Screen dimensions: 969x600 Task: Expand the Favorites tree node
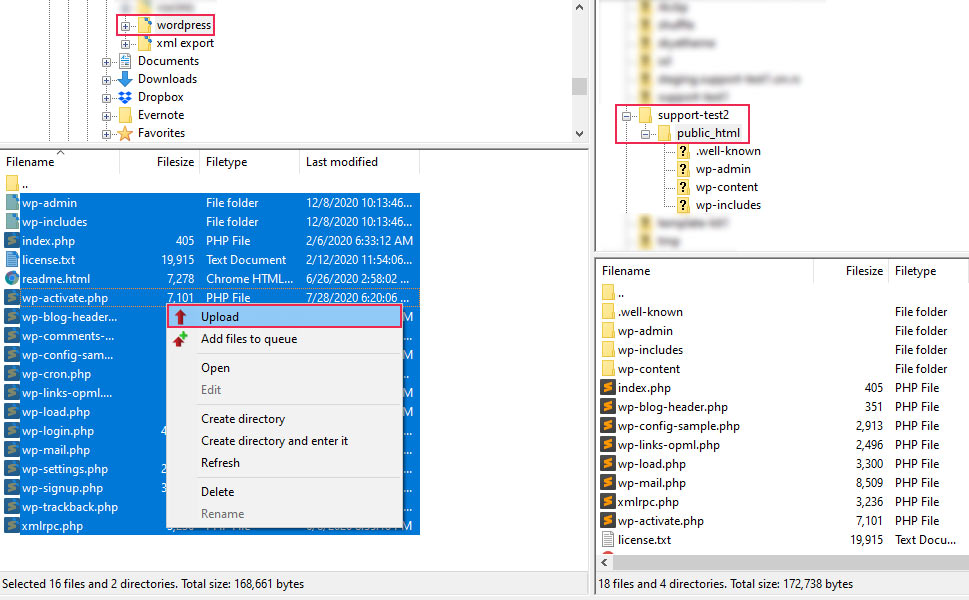(106, 134)
